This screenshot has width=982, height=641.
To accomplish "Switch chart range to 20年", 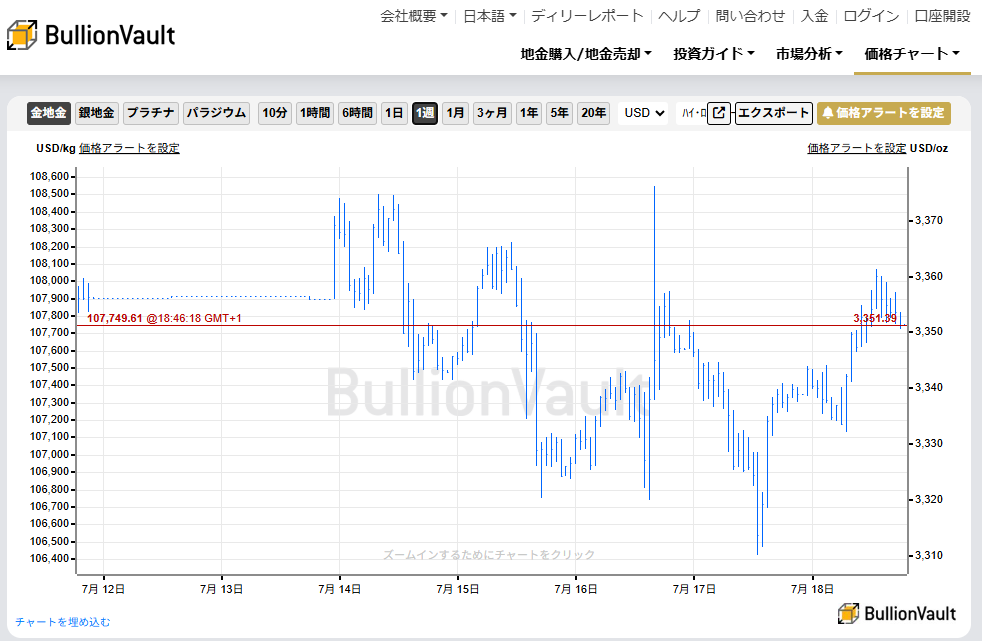I will 593,113.
